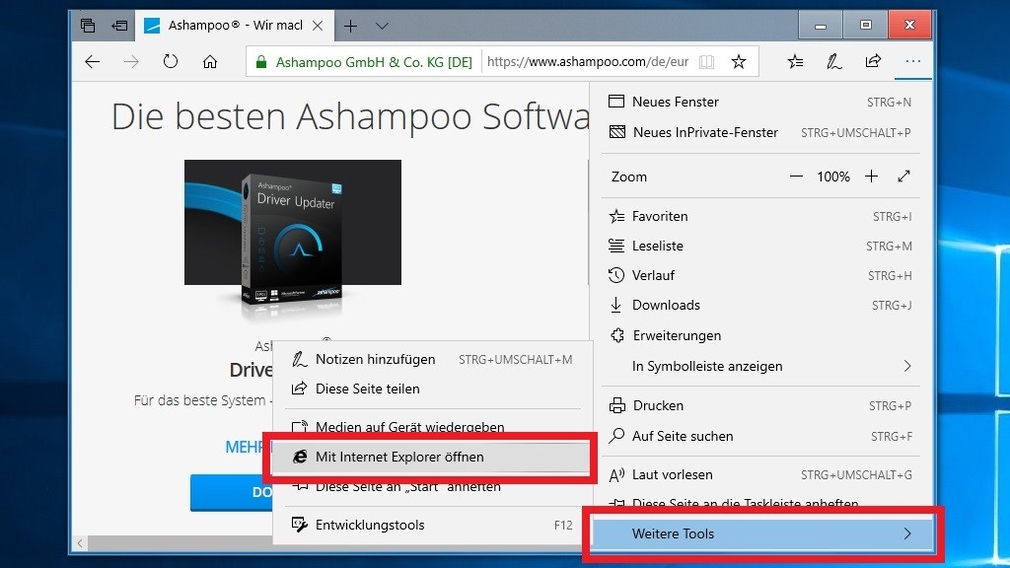Go to the home page icon
Image resolution: width=1010 pixels, height=568 pixels.
[x=209, y=62]
